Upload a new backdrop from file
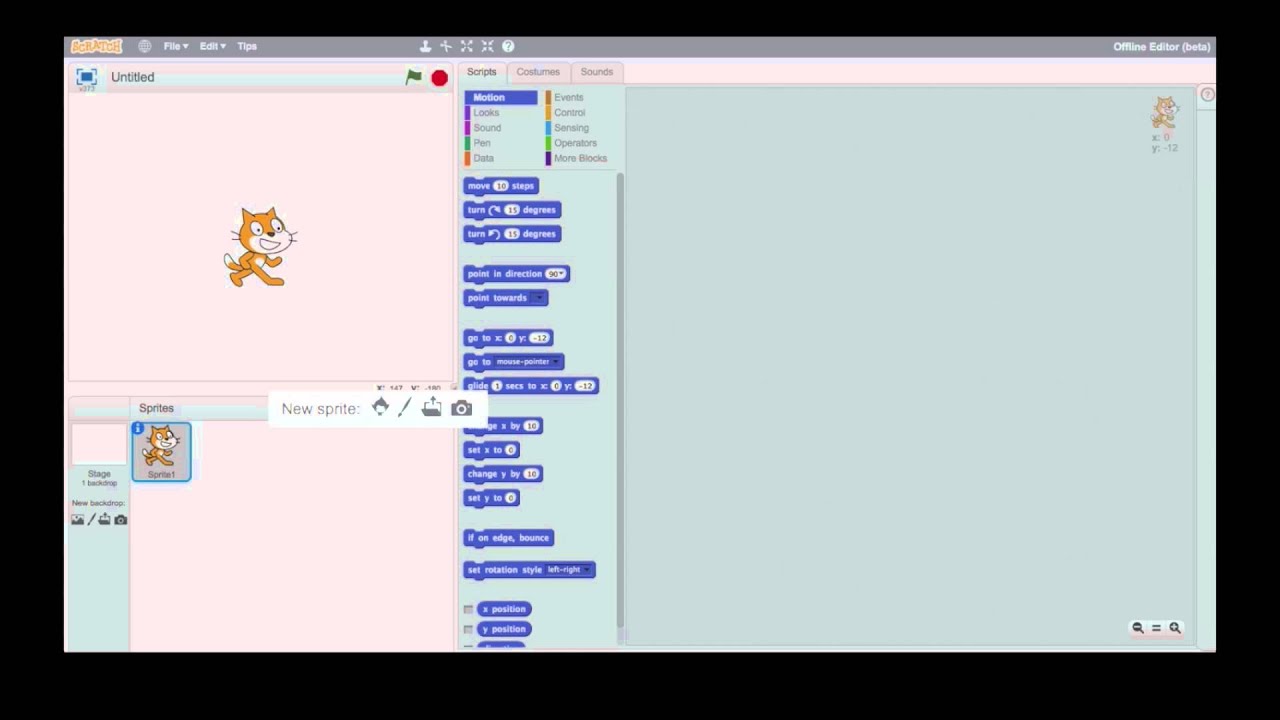Viewport: 1280px width, 720px height. click(x=104, y=520)
